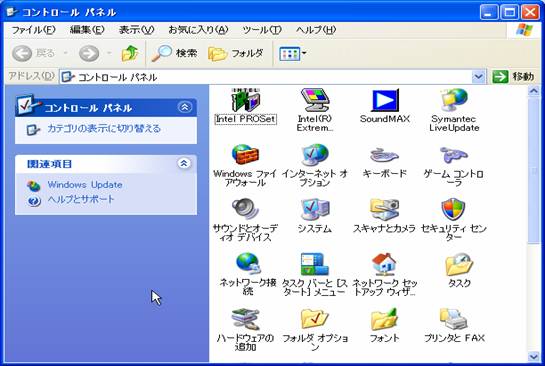Viewport: 545px width, 366px height.
Task: Open the Favorites menu
Action: point(198,30)
